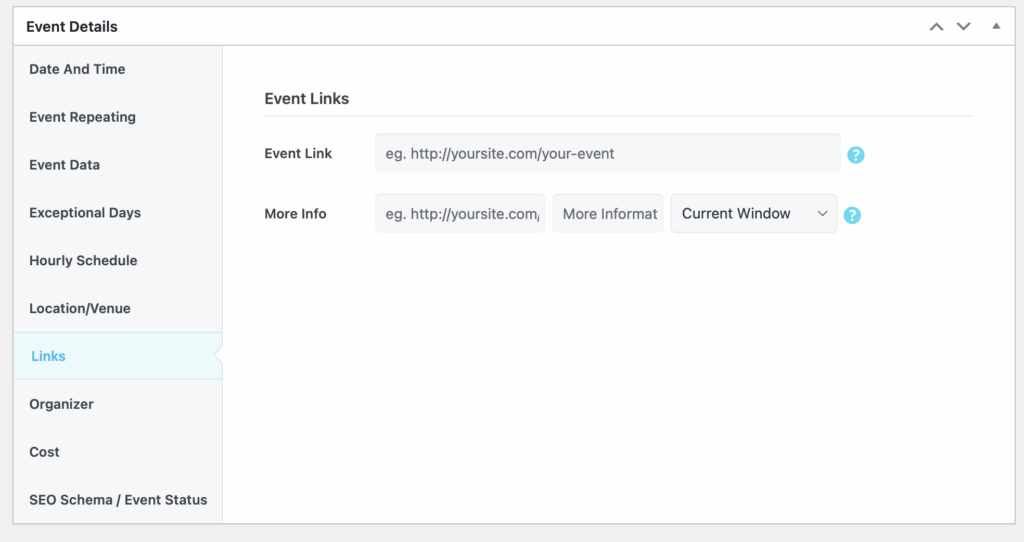
Task: Click the Event Details panel title
Action: 72,27
